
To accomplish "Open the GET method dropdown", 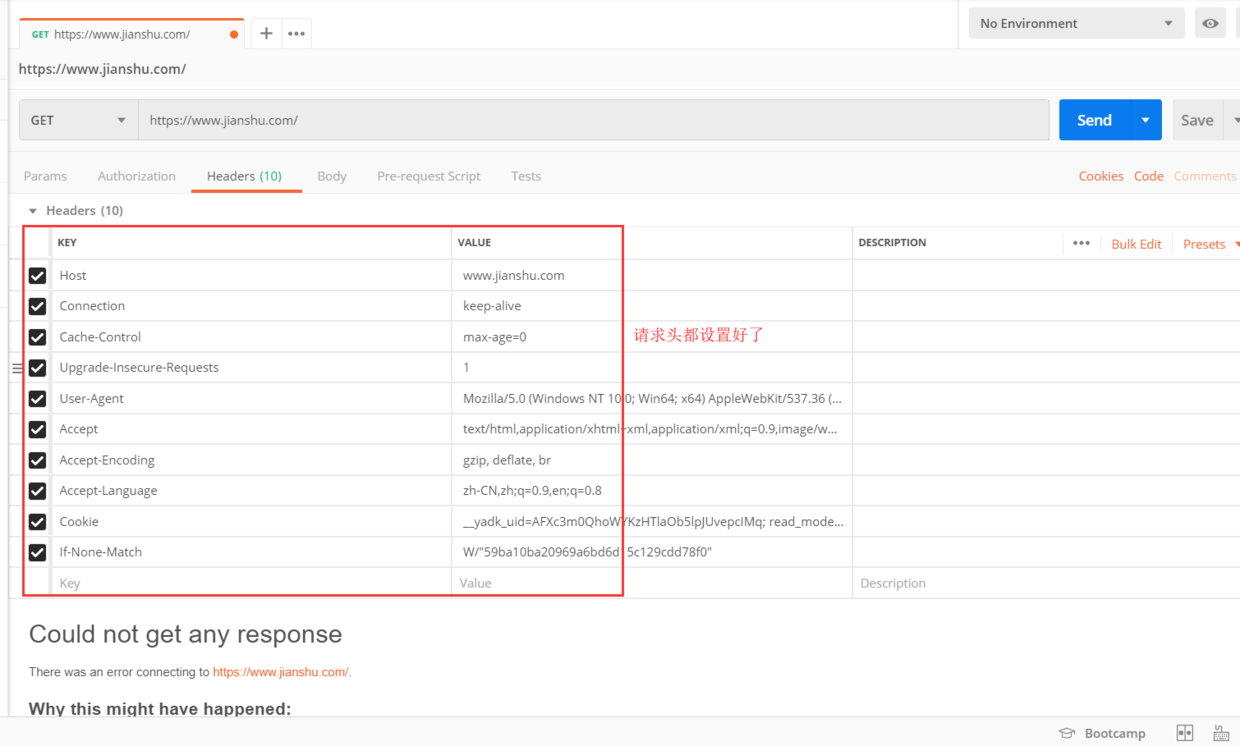I will 78,120.
